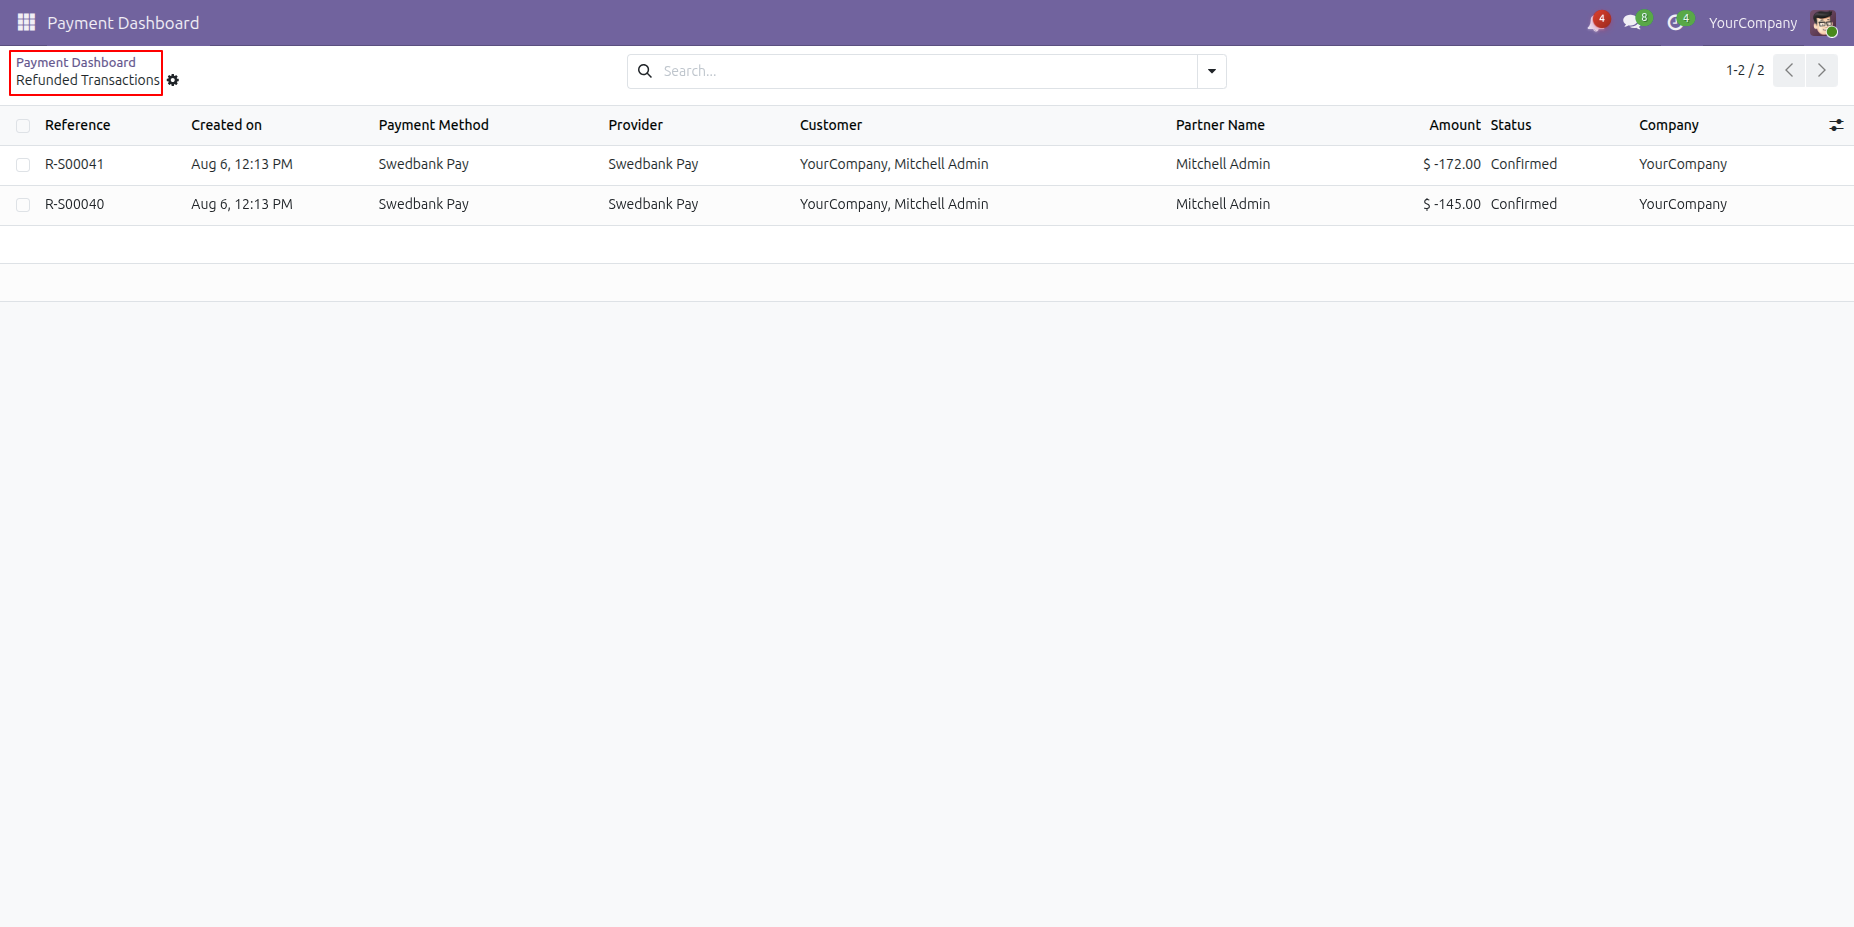
Task: Sort by the Partner Name column header
Action: pyautogui.click(x=1220, y=125)
